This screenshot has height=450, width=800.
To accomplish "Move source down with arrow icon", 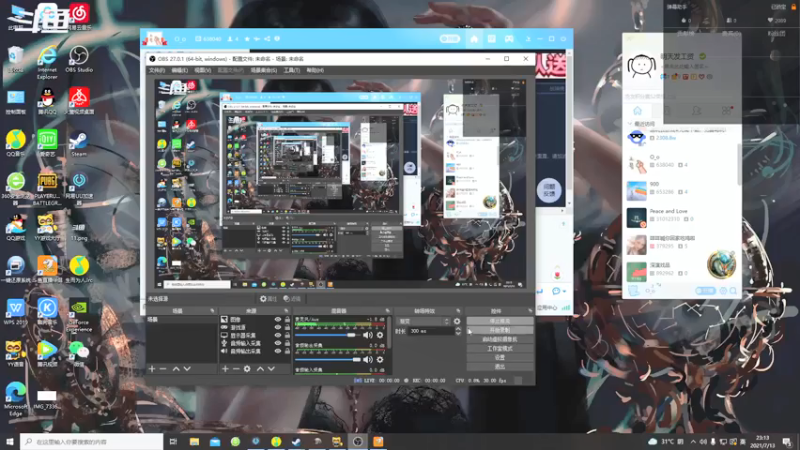I will (271, 368).
